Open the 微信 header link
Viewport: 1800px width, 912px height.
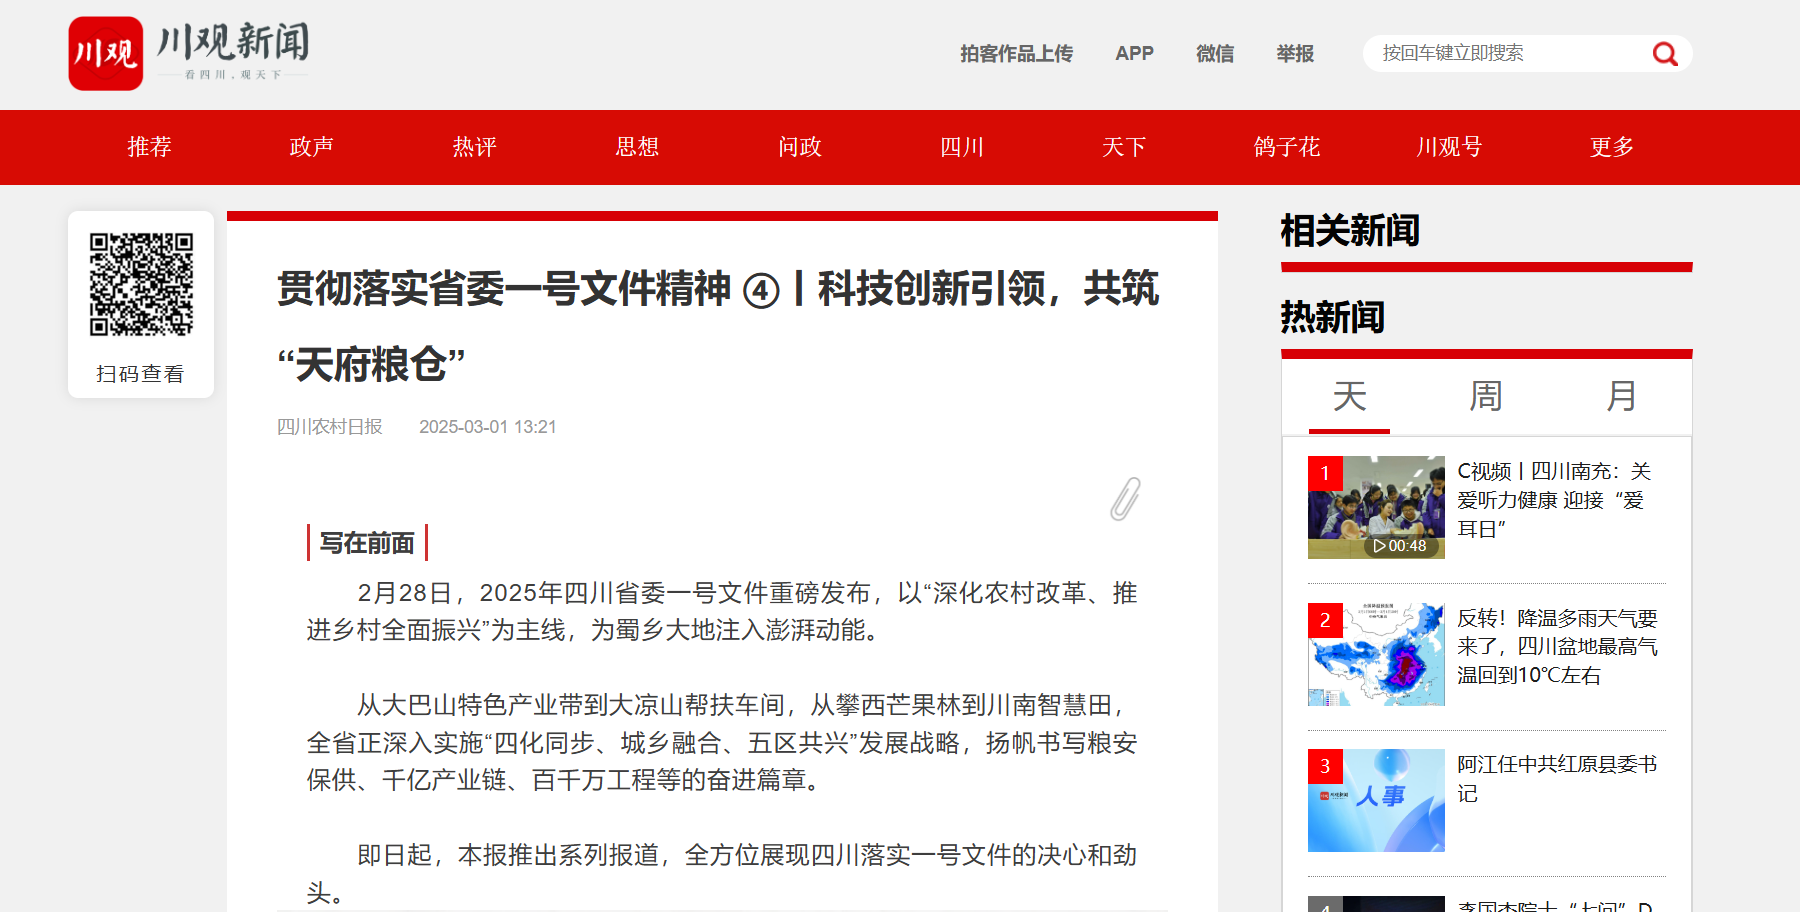coord(1215,54)
